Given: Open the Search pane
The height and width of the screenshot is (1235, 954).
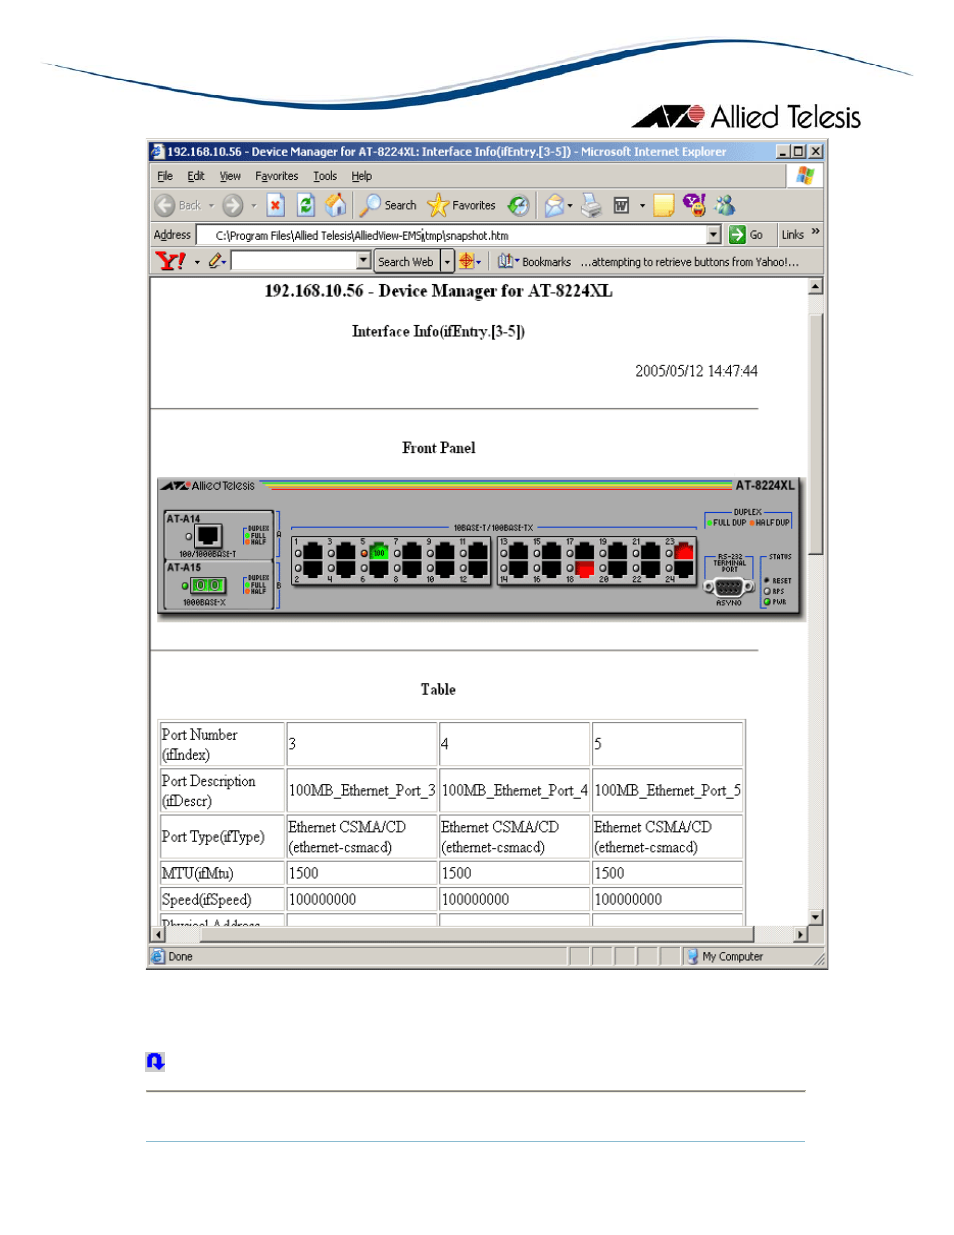Looking at the screenshot, I should pyautogui.click(x=388, y=205).
